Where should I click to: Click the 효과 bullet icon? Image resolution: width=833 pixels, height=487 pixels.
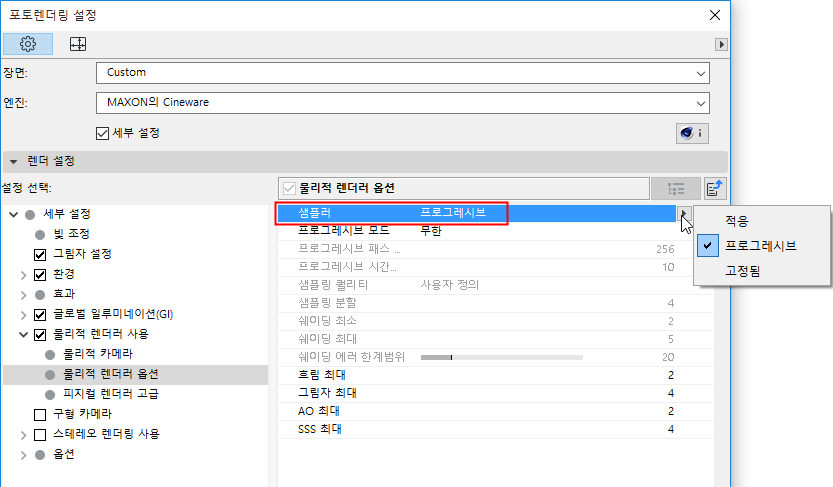(x=40, y=294)
